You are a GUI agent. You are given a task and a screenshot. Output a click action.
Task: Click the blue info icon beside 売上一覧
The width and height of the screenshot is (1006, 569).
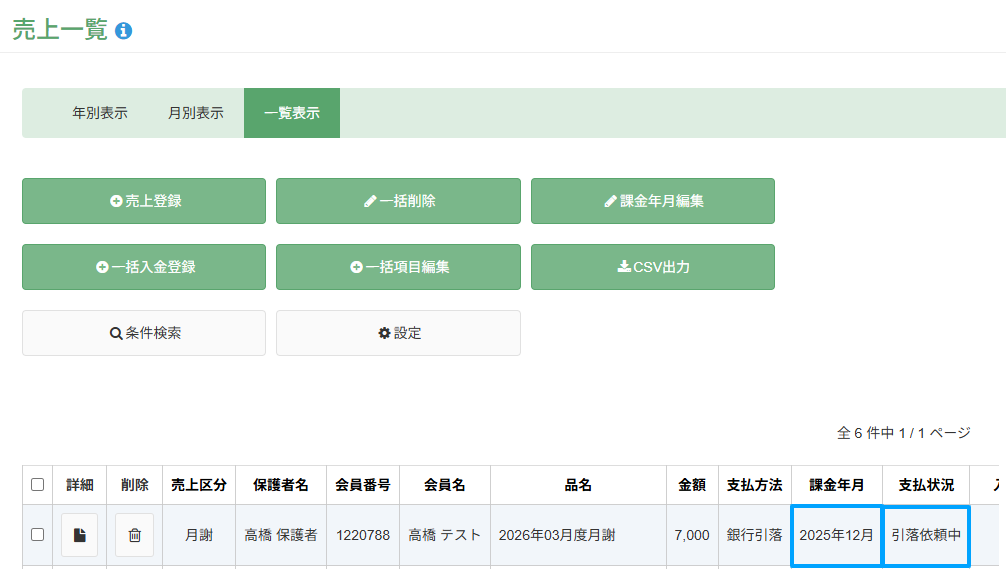click(x=124, y=31)
